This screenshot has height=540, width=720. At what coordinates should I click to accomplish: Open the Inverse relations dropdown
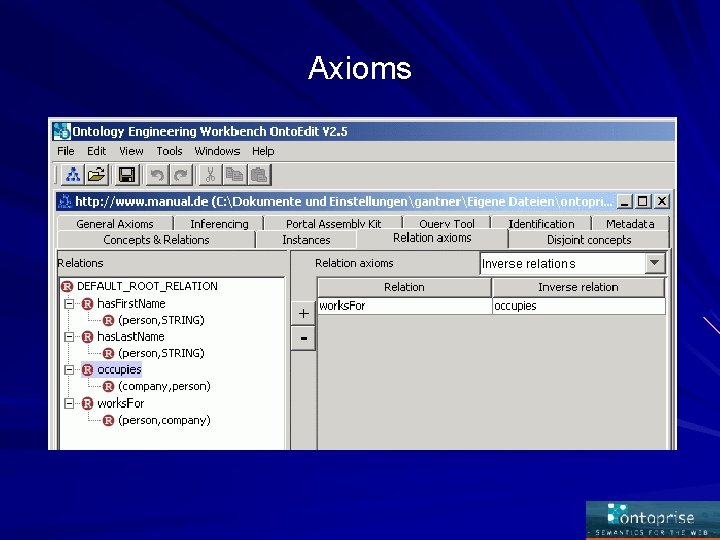point(655,264)
